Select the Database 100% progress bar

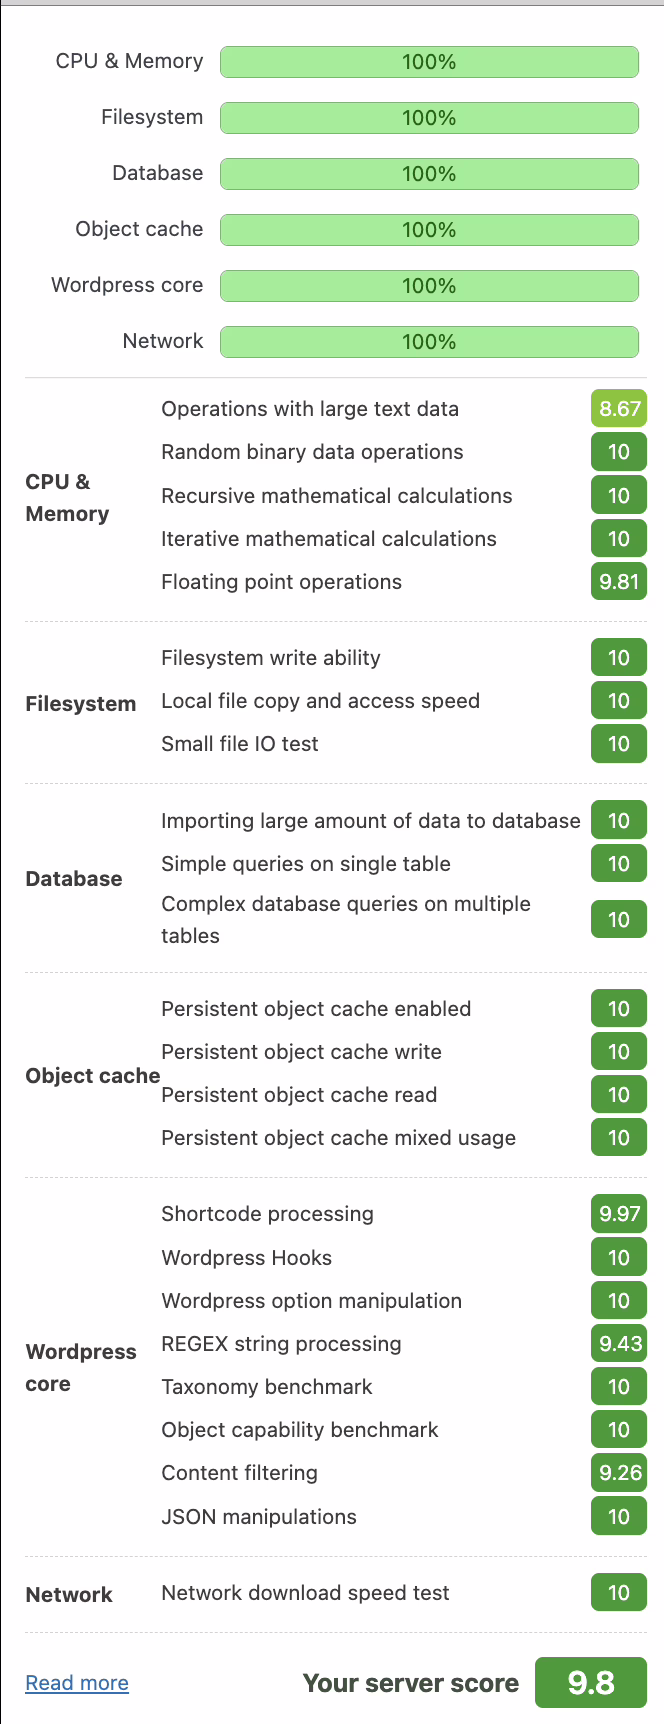[429, 174]
